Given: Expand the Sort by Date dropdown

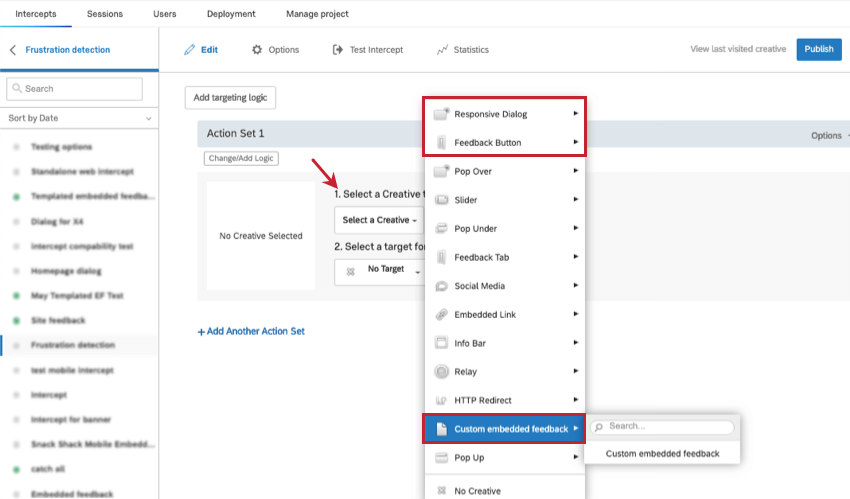Looking at the screenshot, I should pos(79,118).
